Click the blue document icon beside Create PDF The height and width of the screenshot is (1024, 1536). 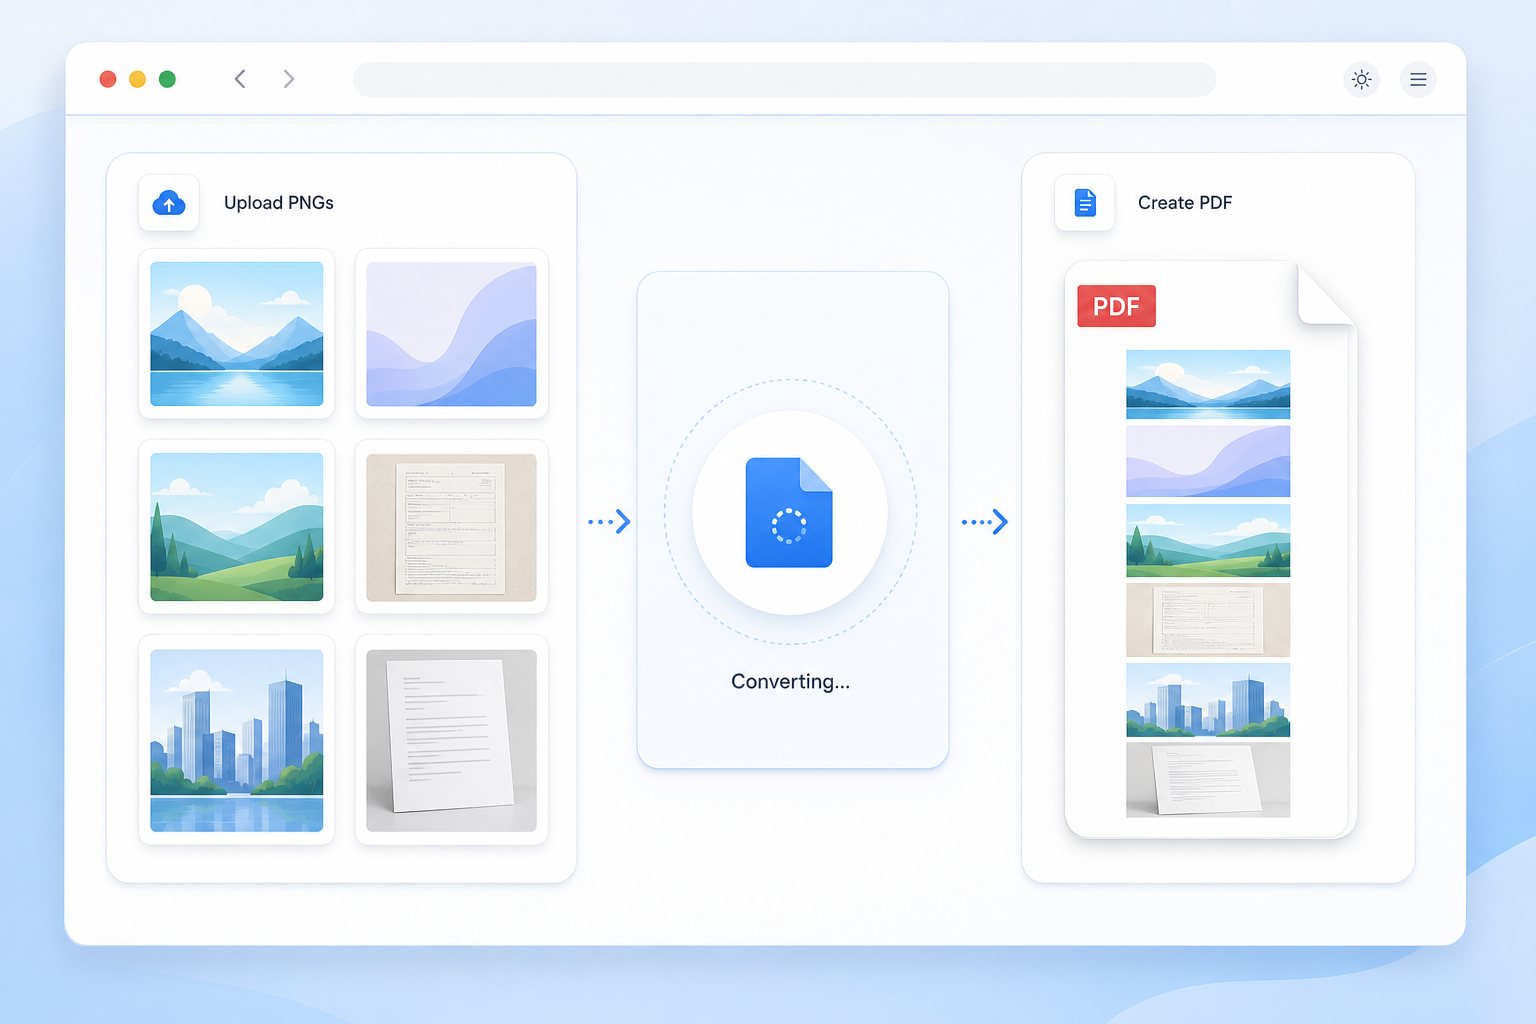[x=1085, y=203]
